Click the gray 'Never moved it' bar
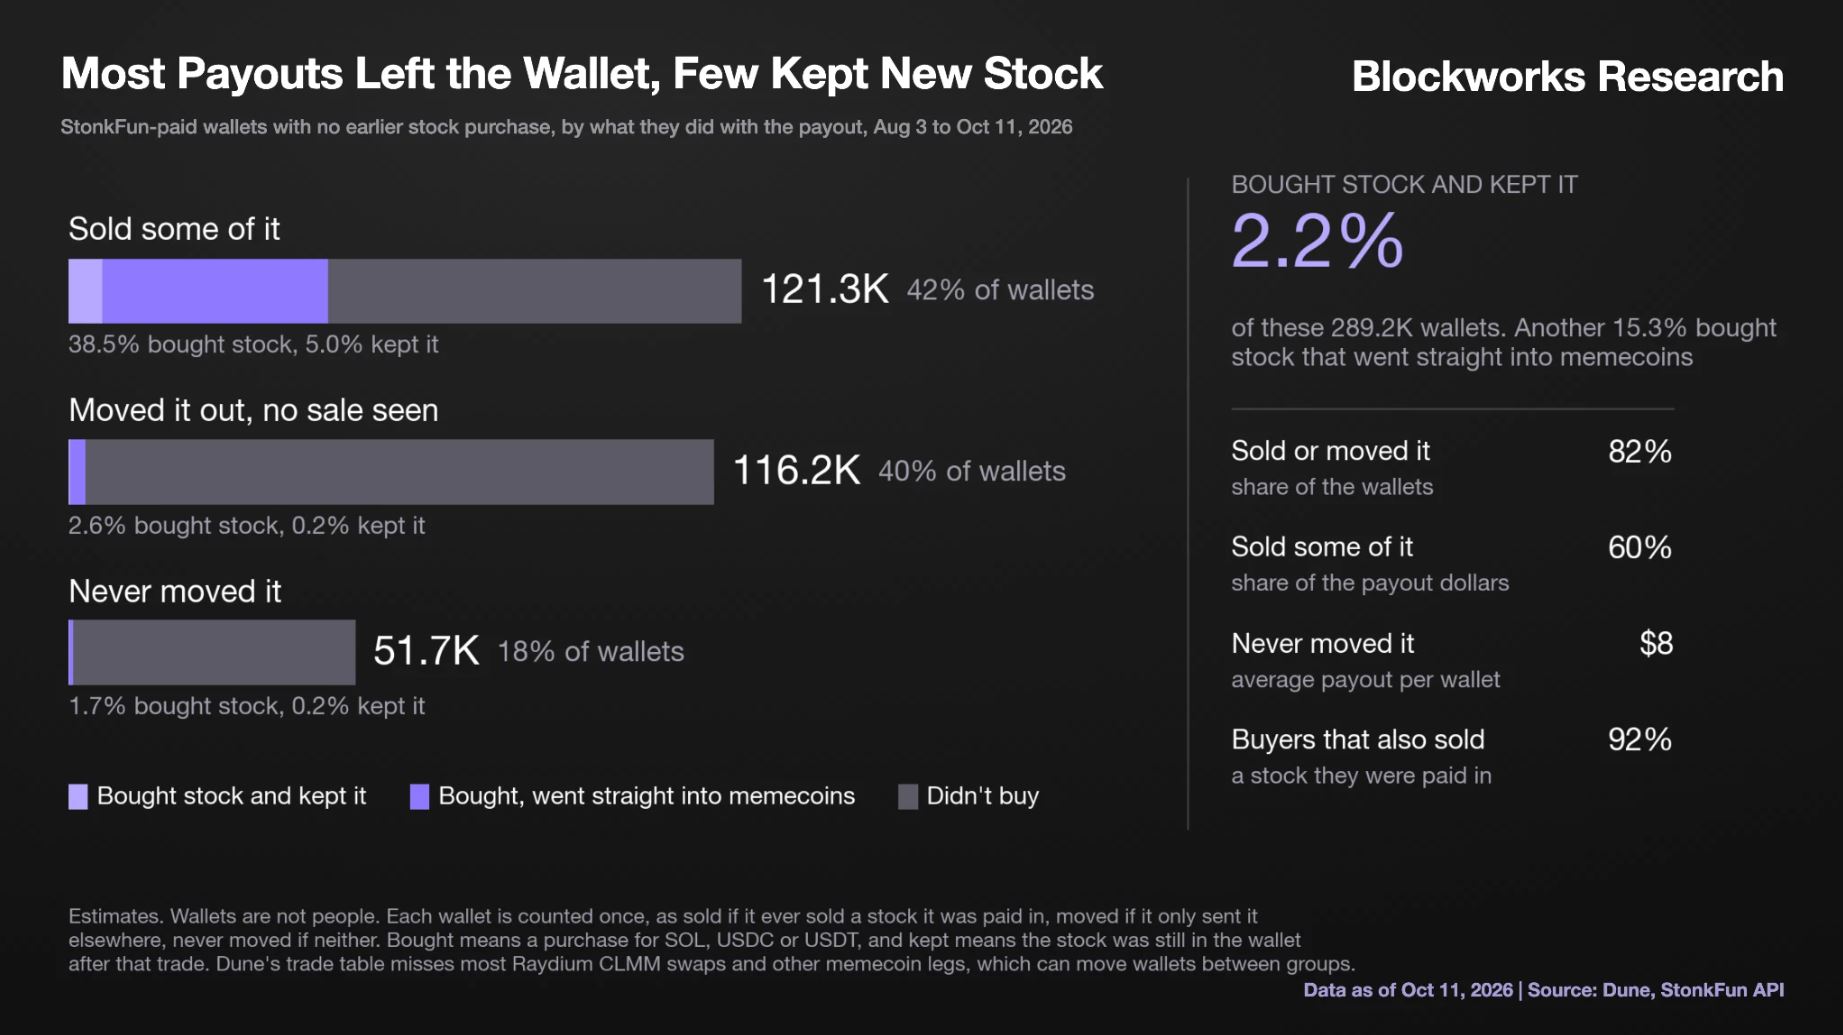Screen dimensions: 1843x1035 tap(214, 652)
